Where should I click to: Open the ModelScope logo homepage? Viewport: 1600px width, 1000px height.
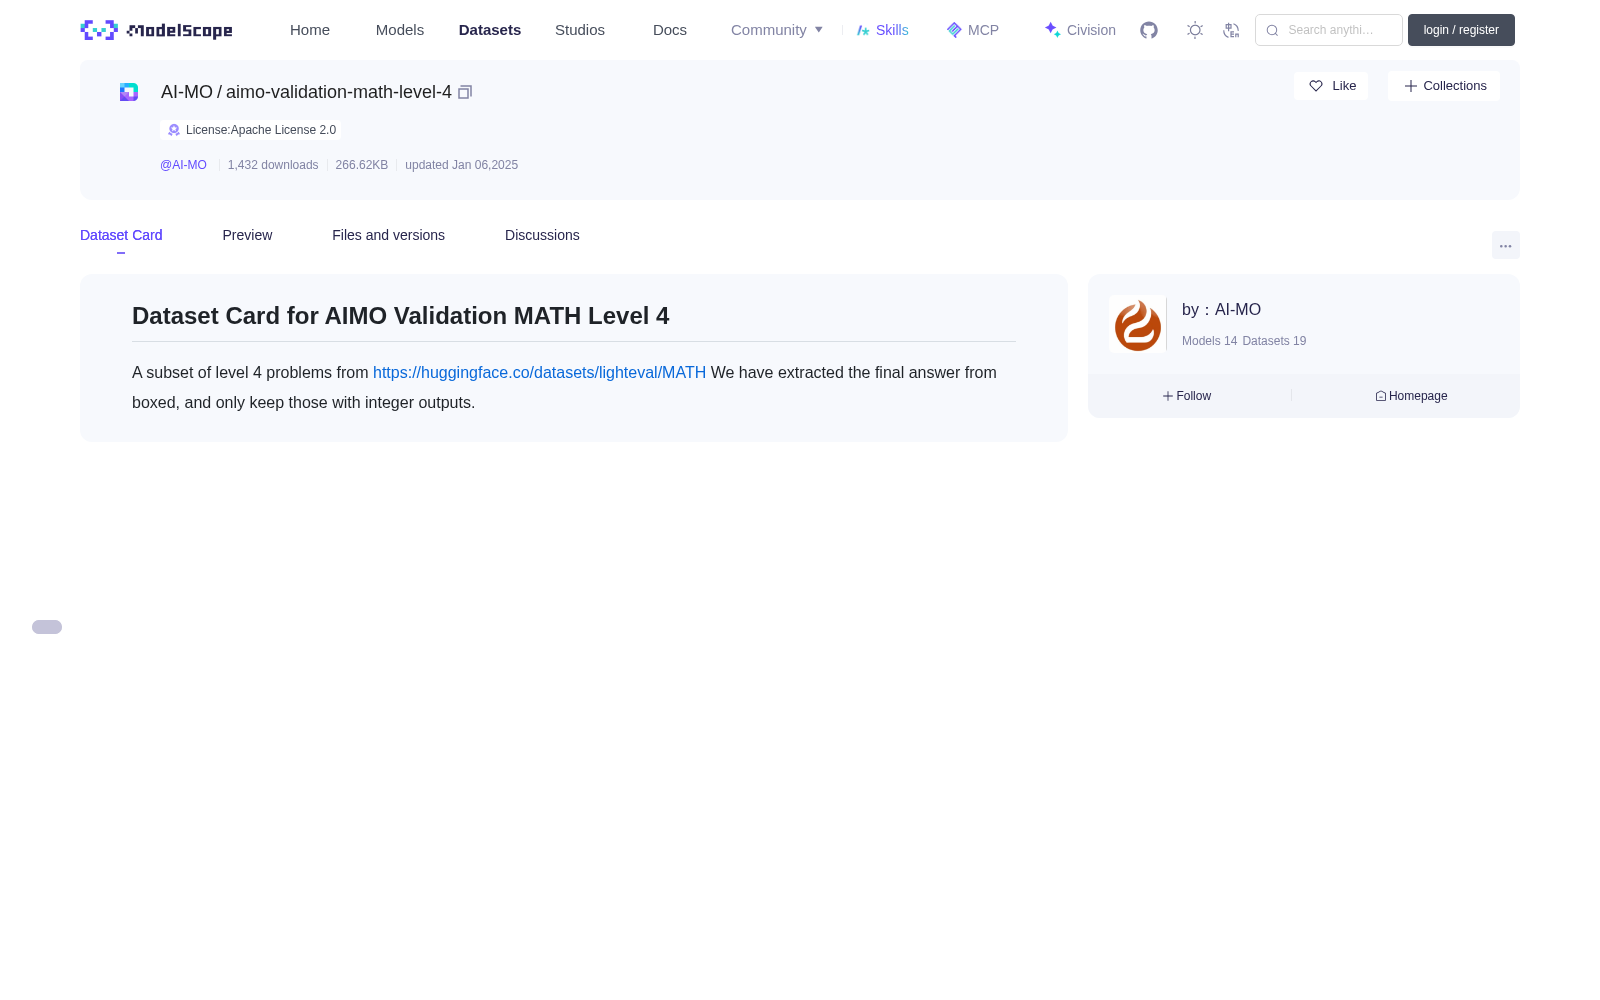point(156,30)
